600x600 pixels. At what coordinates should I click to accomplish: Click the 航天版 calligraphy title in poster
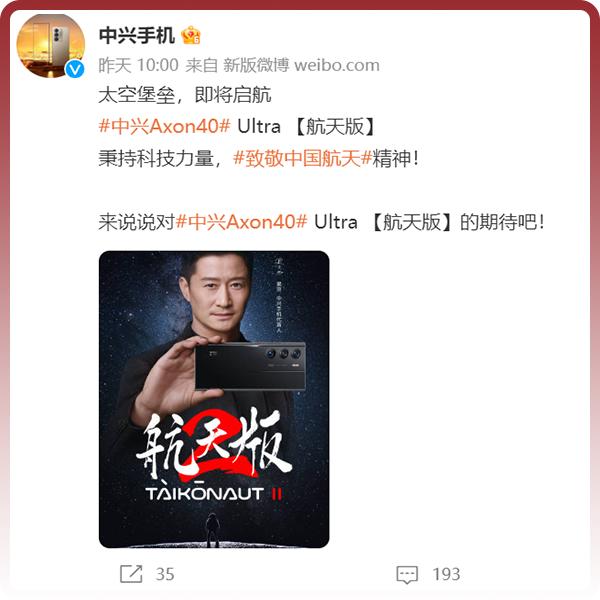click(x=214, y=444)
